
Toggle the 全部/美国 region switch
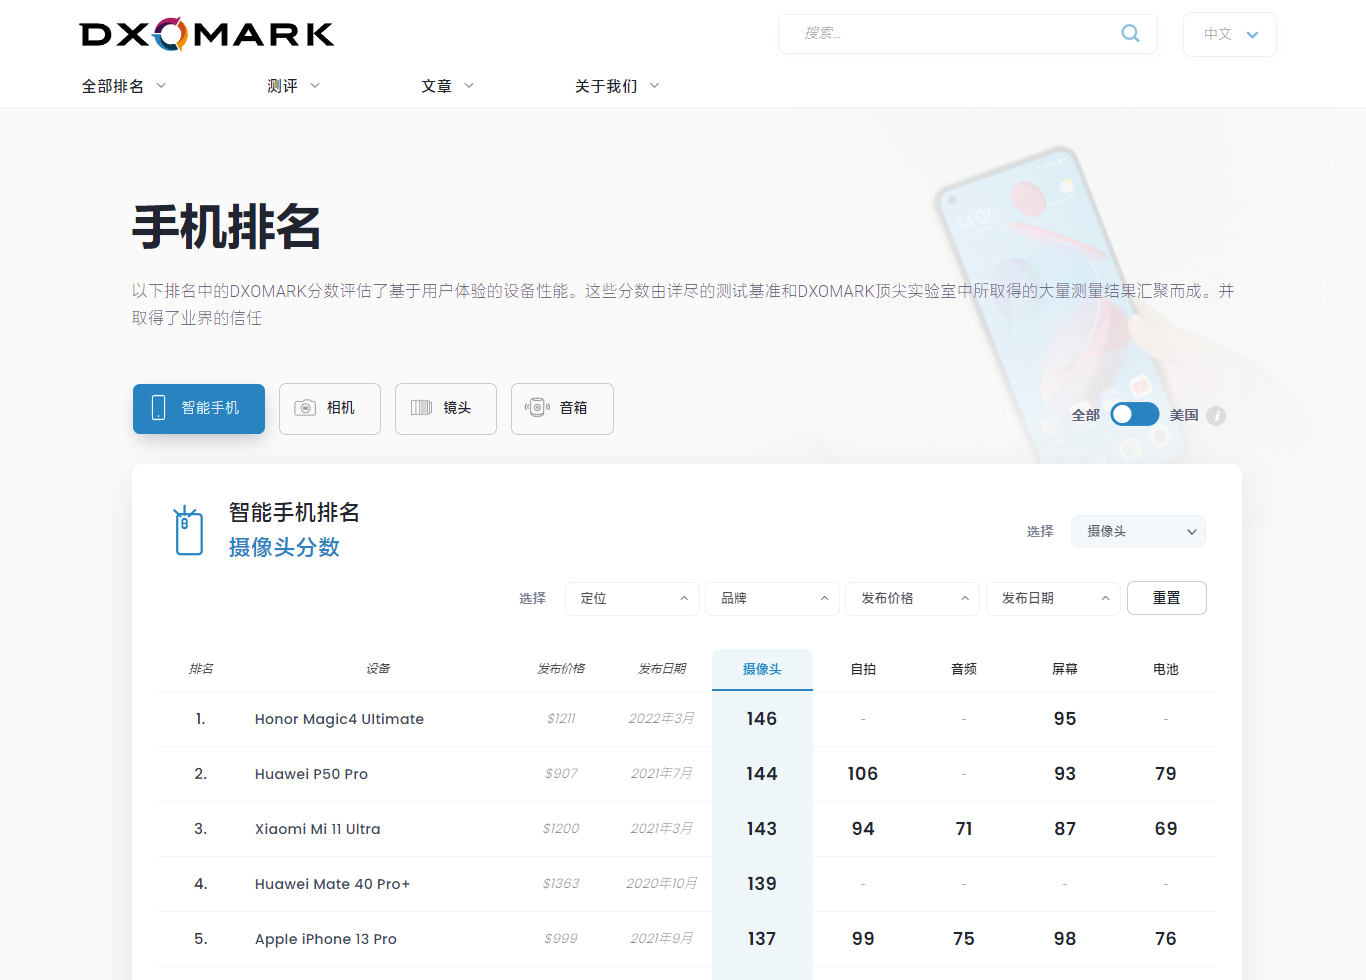pos(1135,414)
